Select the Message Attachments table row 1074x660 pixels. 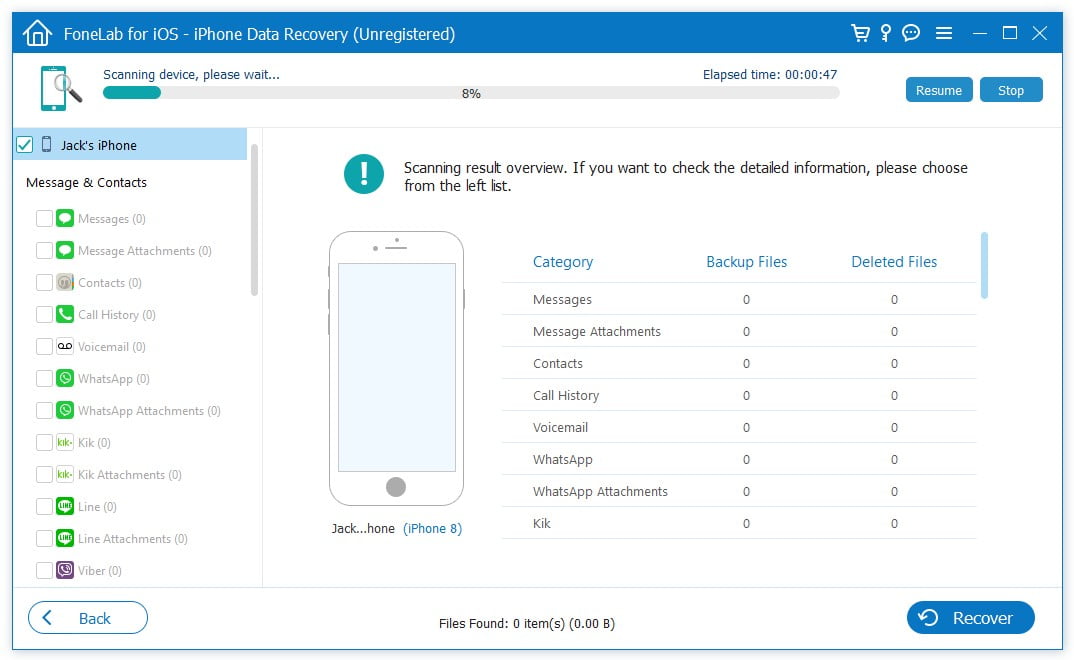click(x=739, y=331)
